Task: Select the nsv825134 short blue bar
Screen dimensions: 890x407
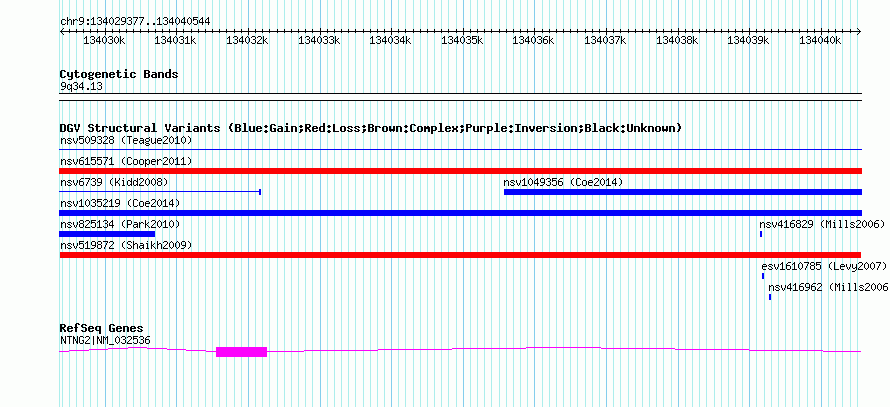Action: click(x=107, y=234)
